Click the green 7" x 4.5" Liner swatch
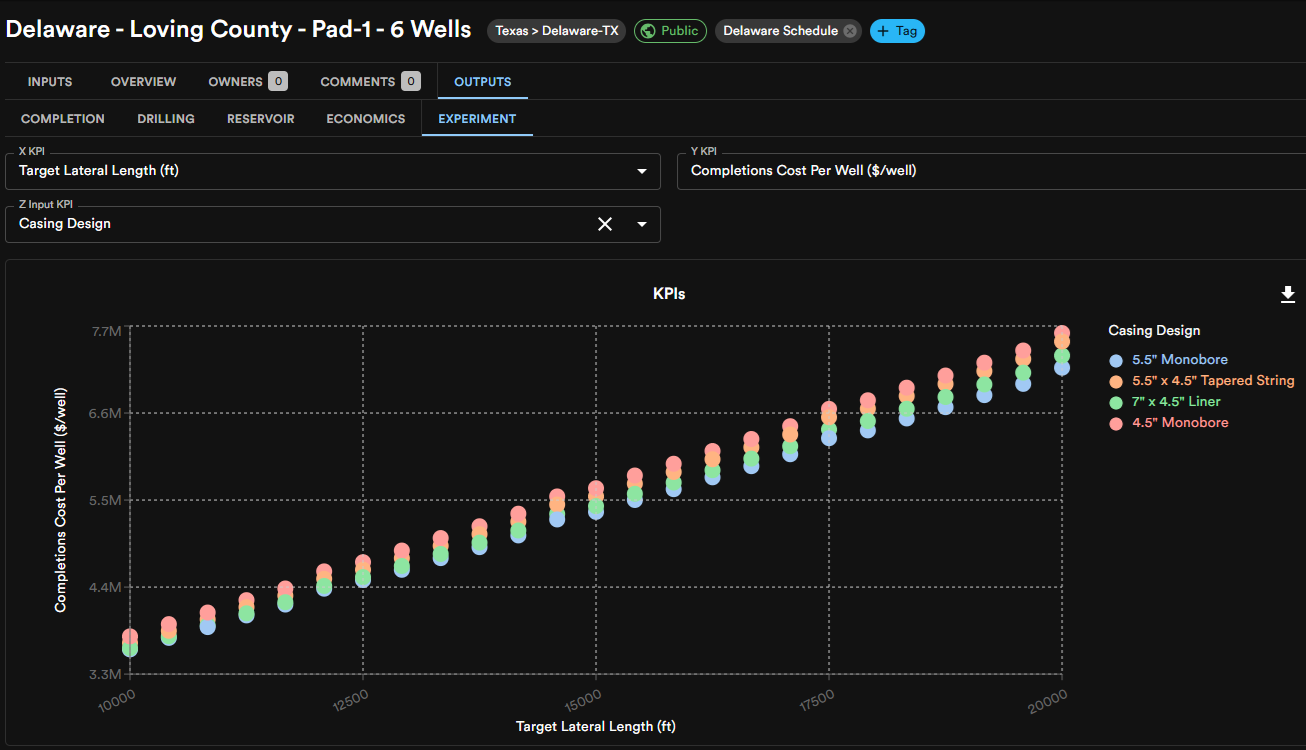 click(1116, 402)
